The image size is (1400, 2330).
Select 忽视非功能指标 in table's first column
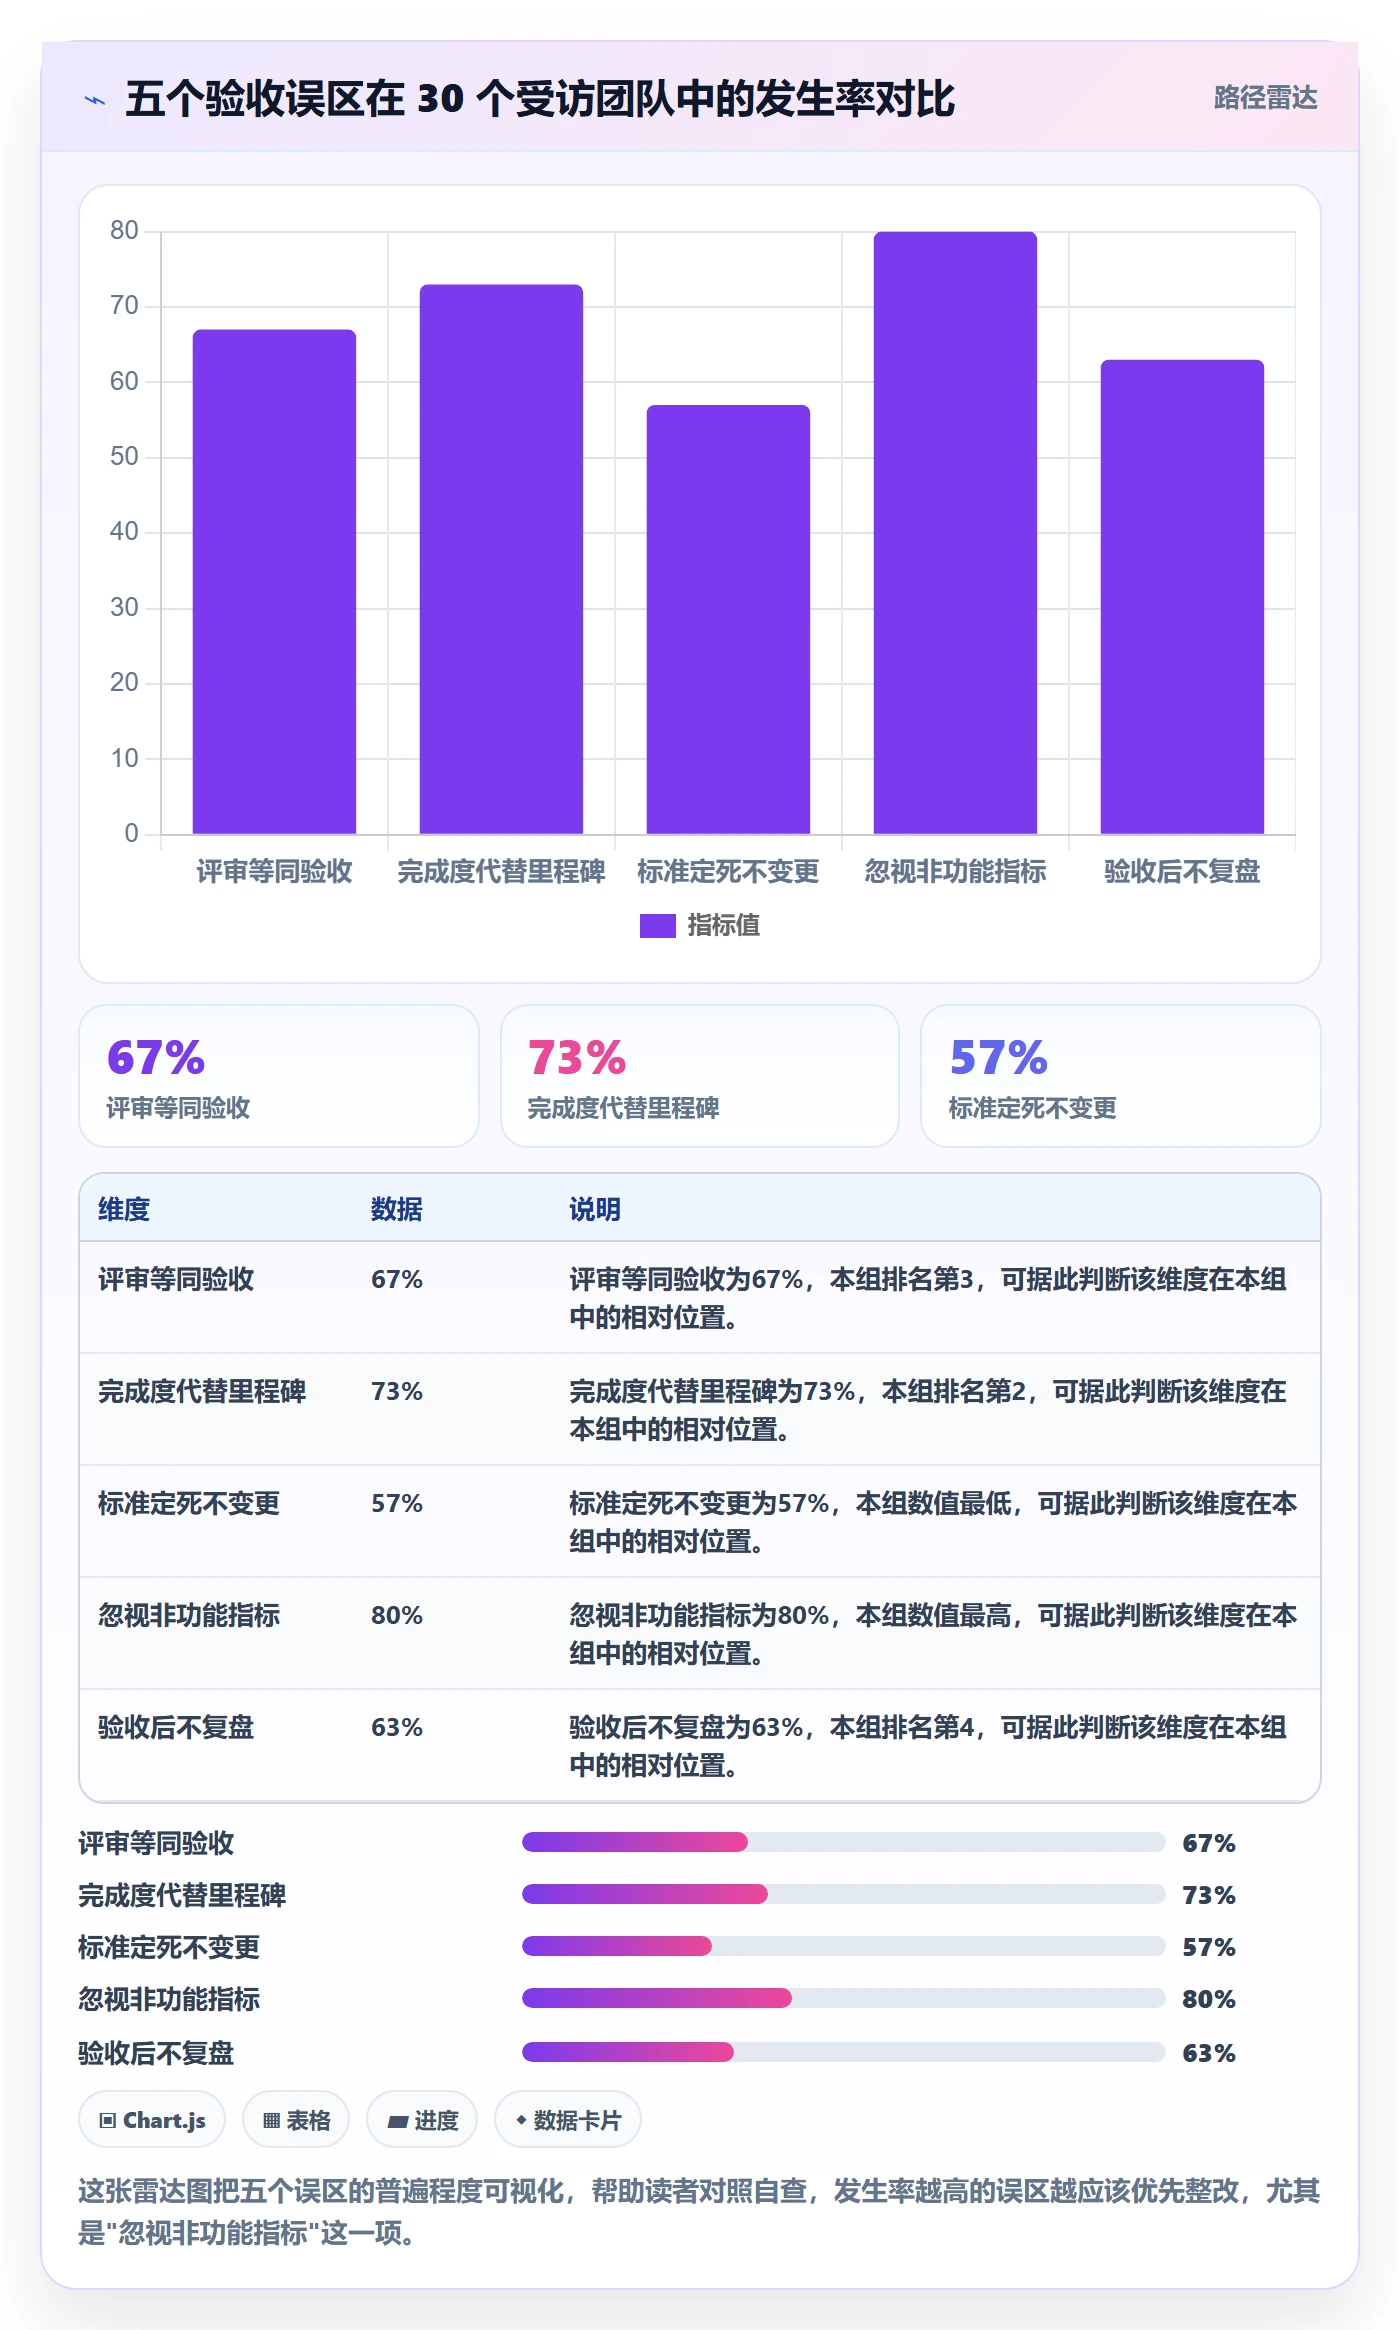tap(189, 1615)
